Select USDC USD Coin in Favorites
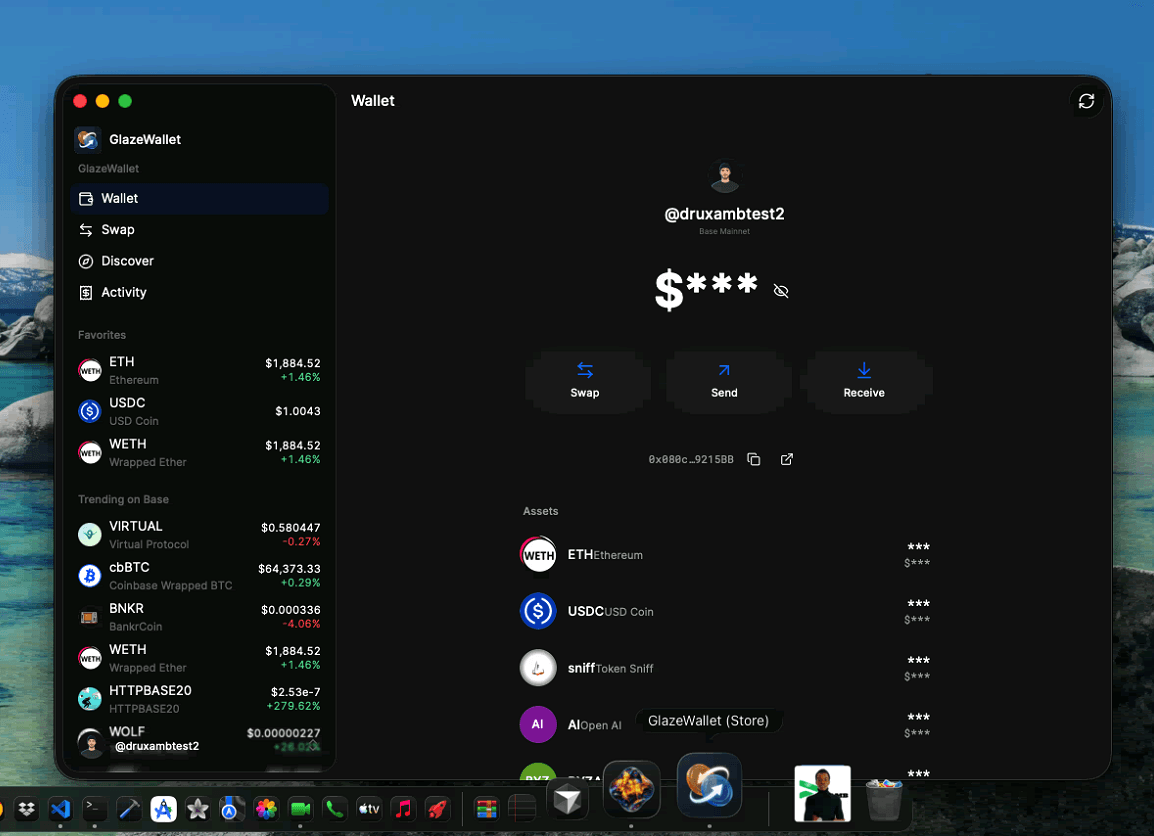 (199, 411)
